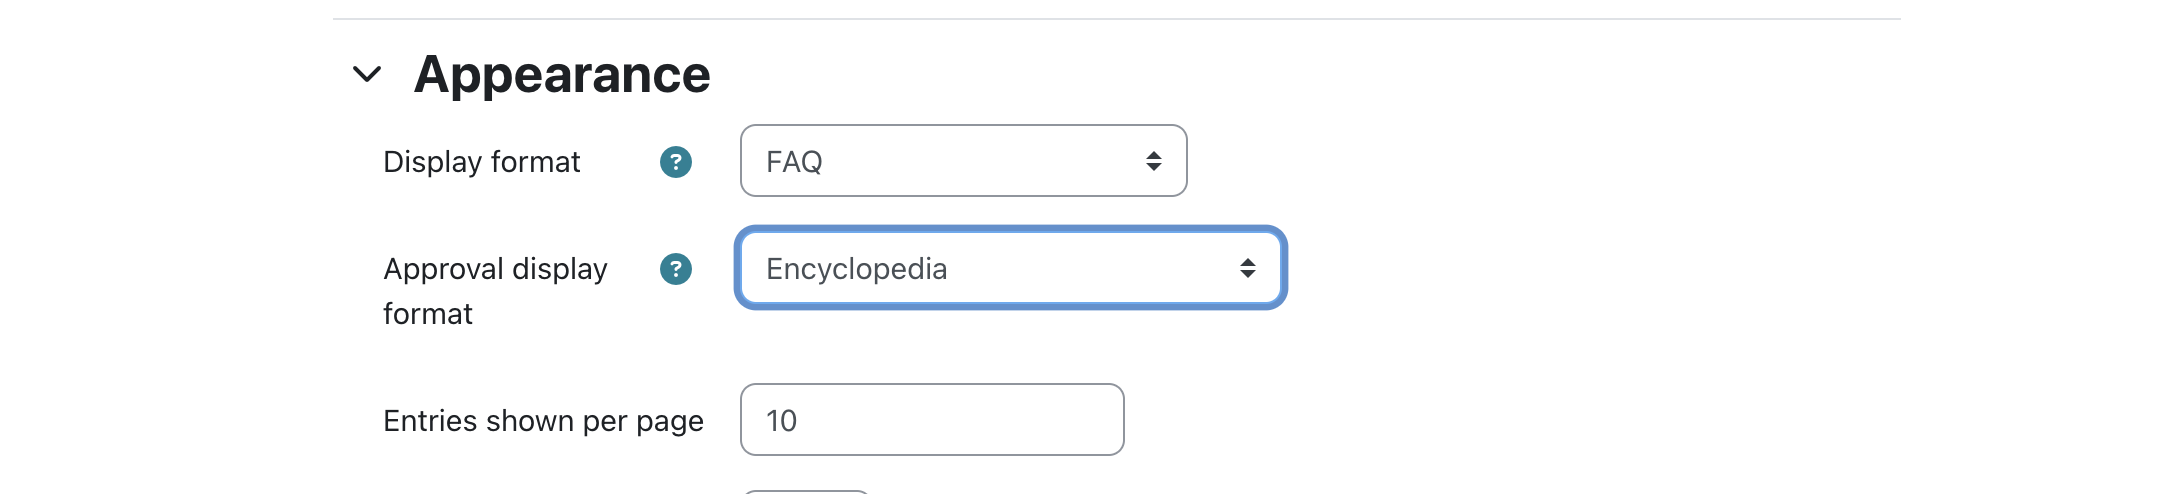Collapse the Appearance section chevron
Viewport: 2176px width, 494px height.
(x=367, y=74)
